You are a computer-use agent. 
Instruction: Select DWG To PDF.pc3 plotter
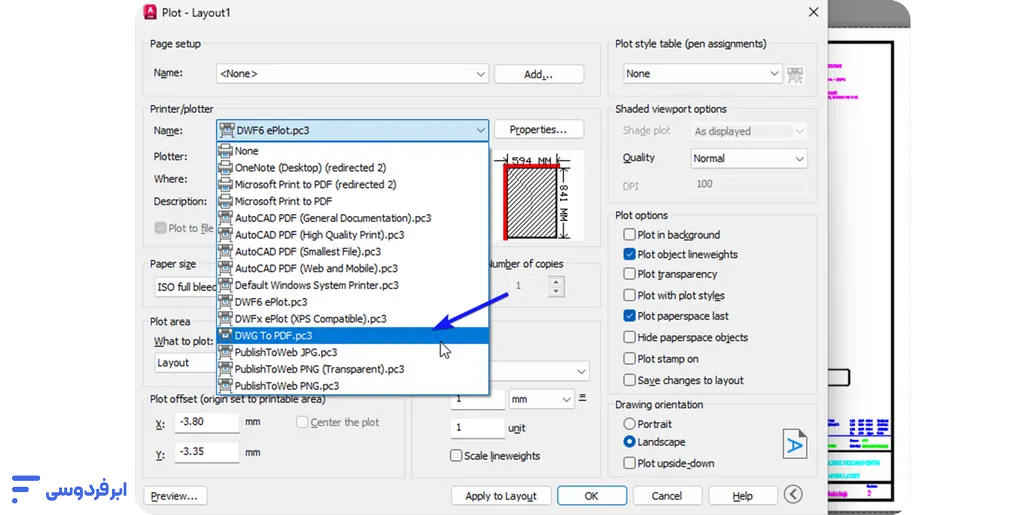point(353,336)
